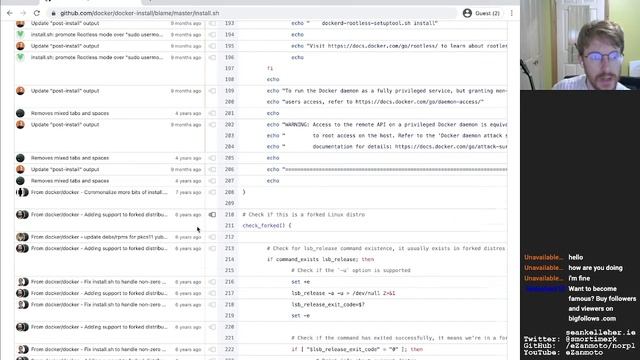View blame prior to change at line 201

click(x=212, y=113)
